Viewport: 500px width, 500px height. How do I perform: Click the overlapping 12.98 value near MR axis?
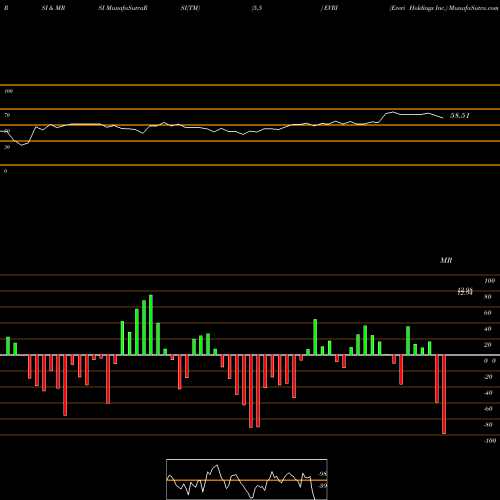pyautogui.click(x=465, y=291)
